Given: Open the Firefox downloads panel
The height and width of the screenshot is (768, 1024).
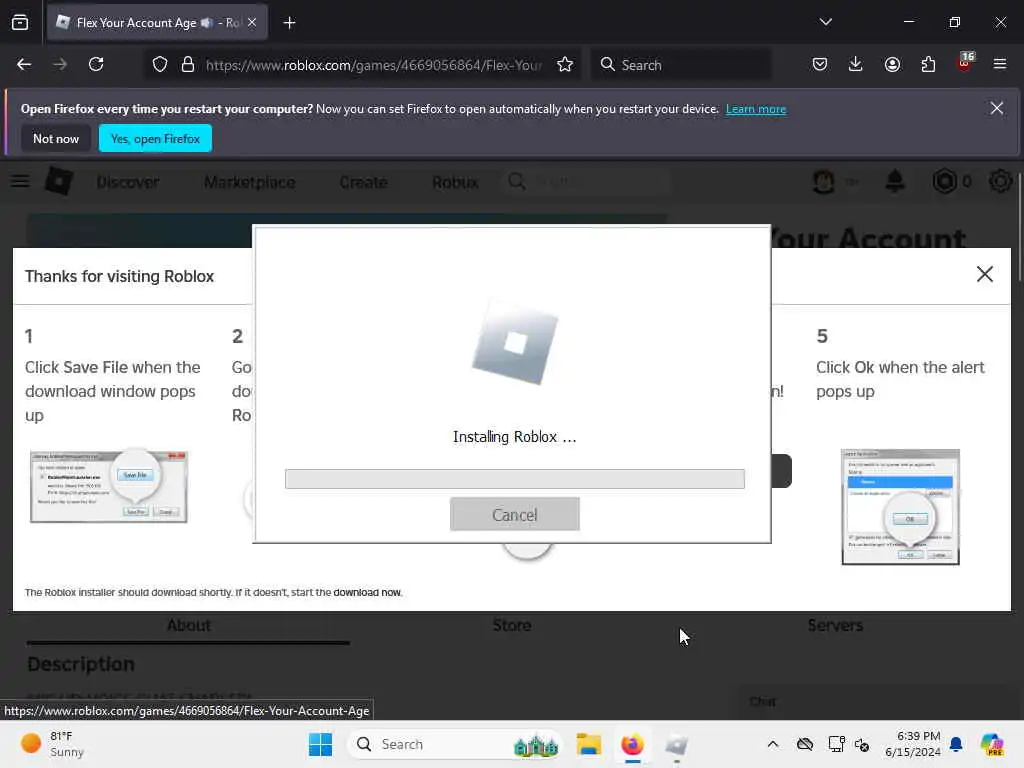Looking at the screenshot, I should click(x=856, y=65).
